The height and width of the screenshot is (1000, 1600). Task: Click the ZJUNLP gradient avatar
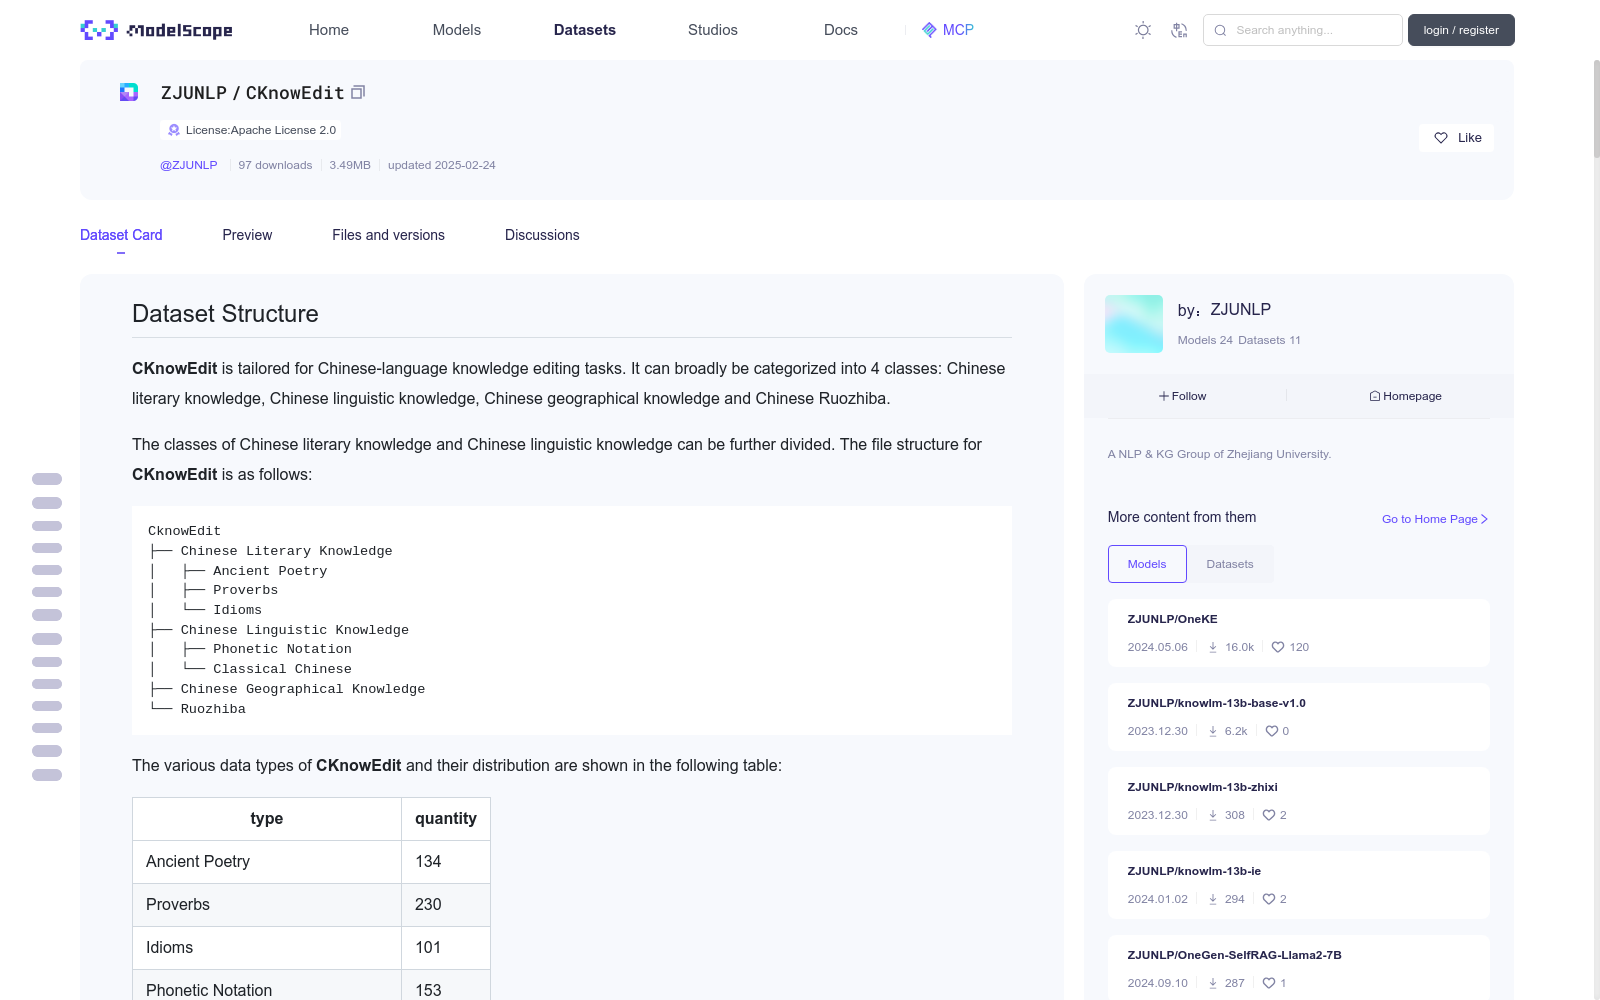pos(1134,324)
